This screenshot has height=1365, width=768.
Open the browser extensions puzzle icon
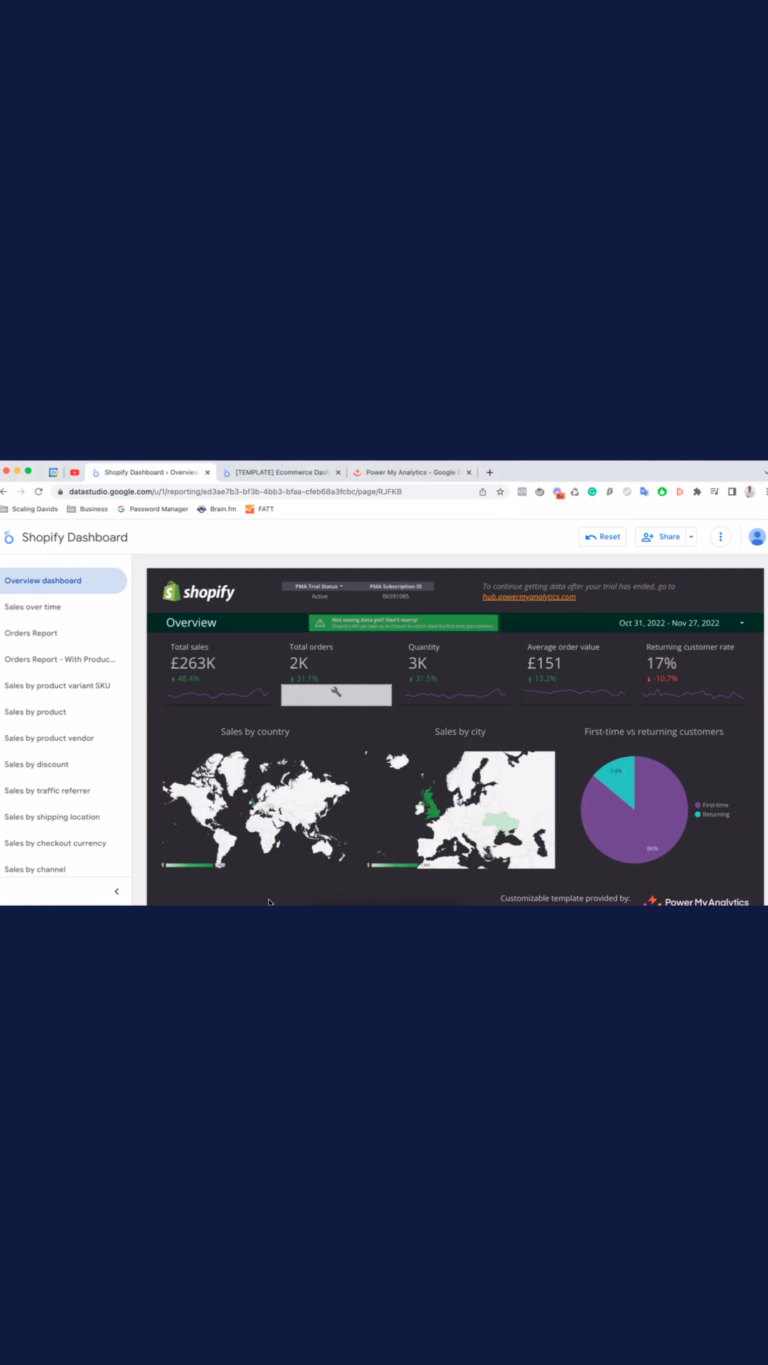tap(697, 492)
